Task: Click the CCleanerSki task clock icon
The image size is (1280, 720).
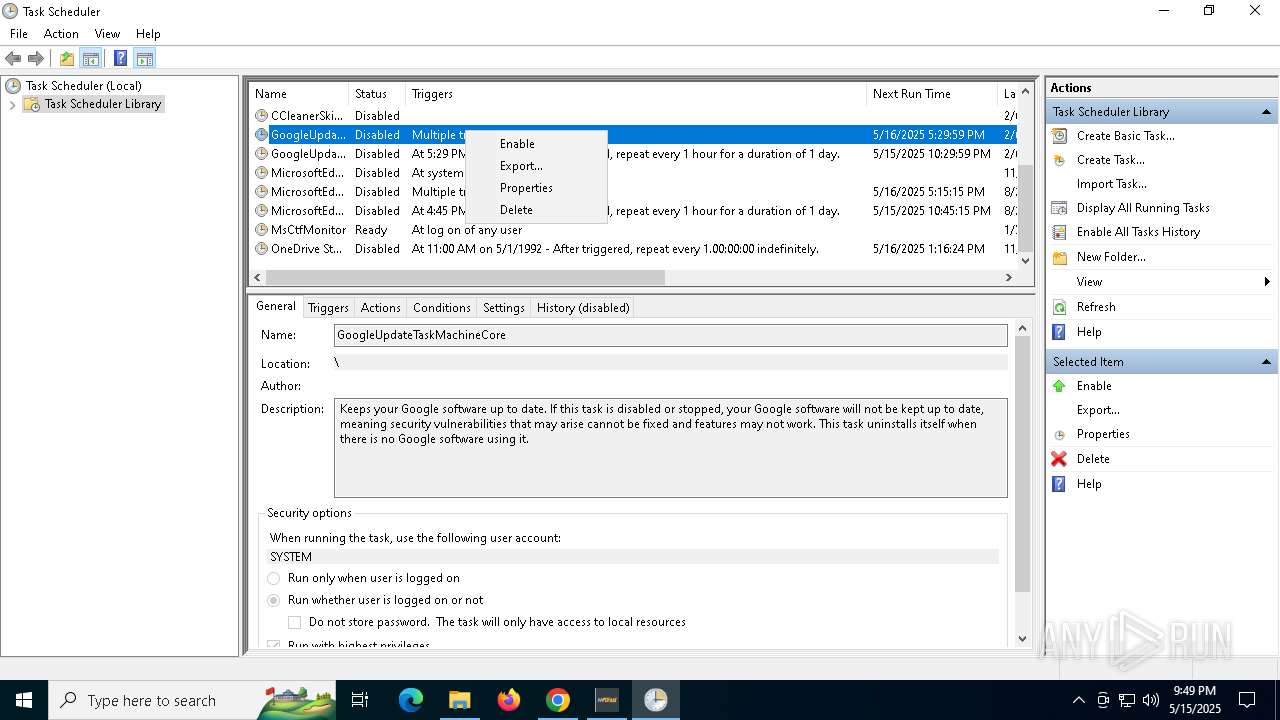Action: tap(261, 116)
